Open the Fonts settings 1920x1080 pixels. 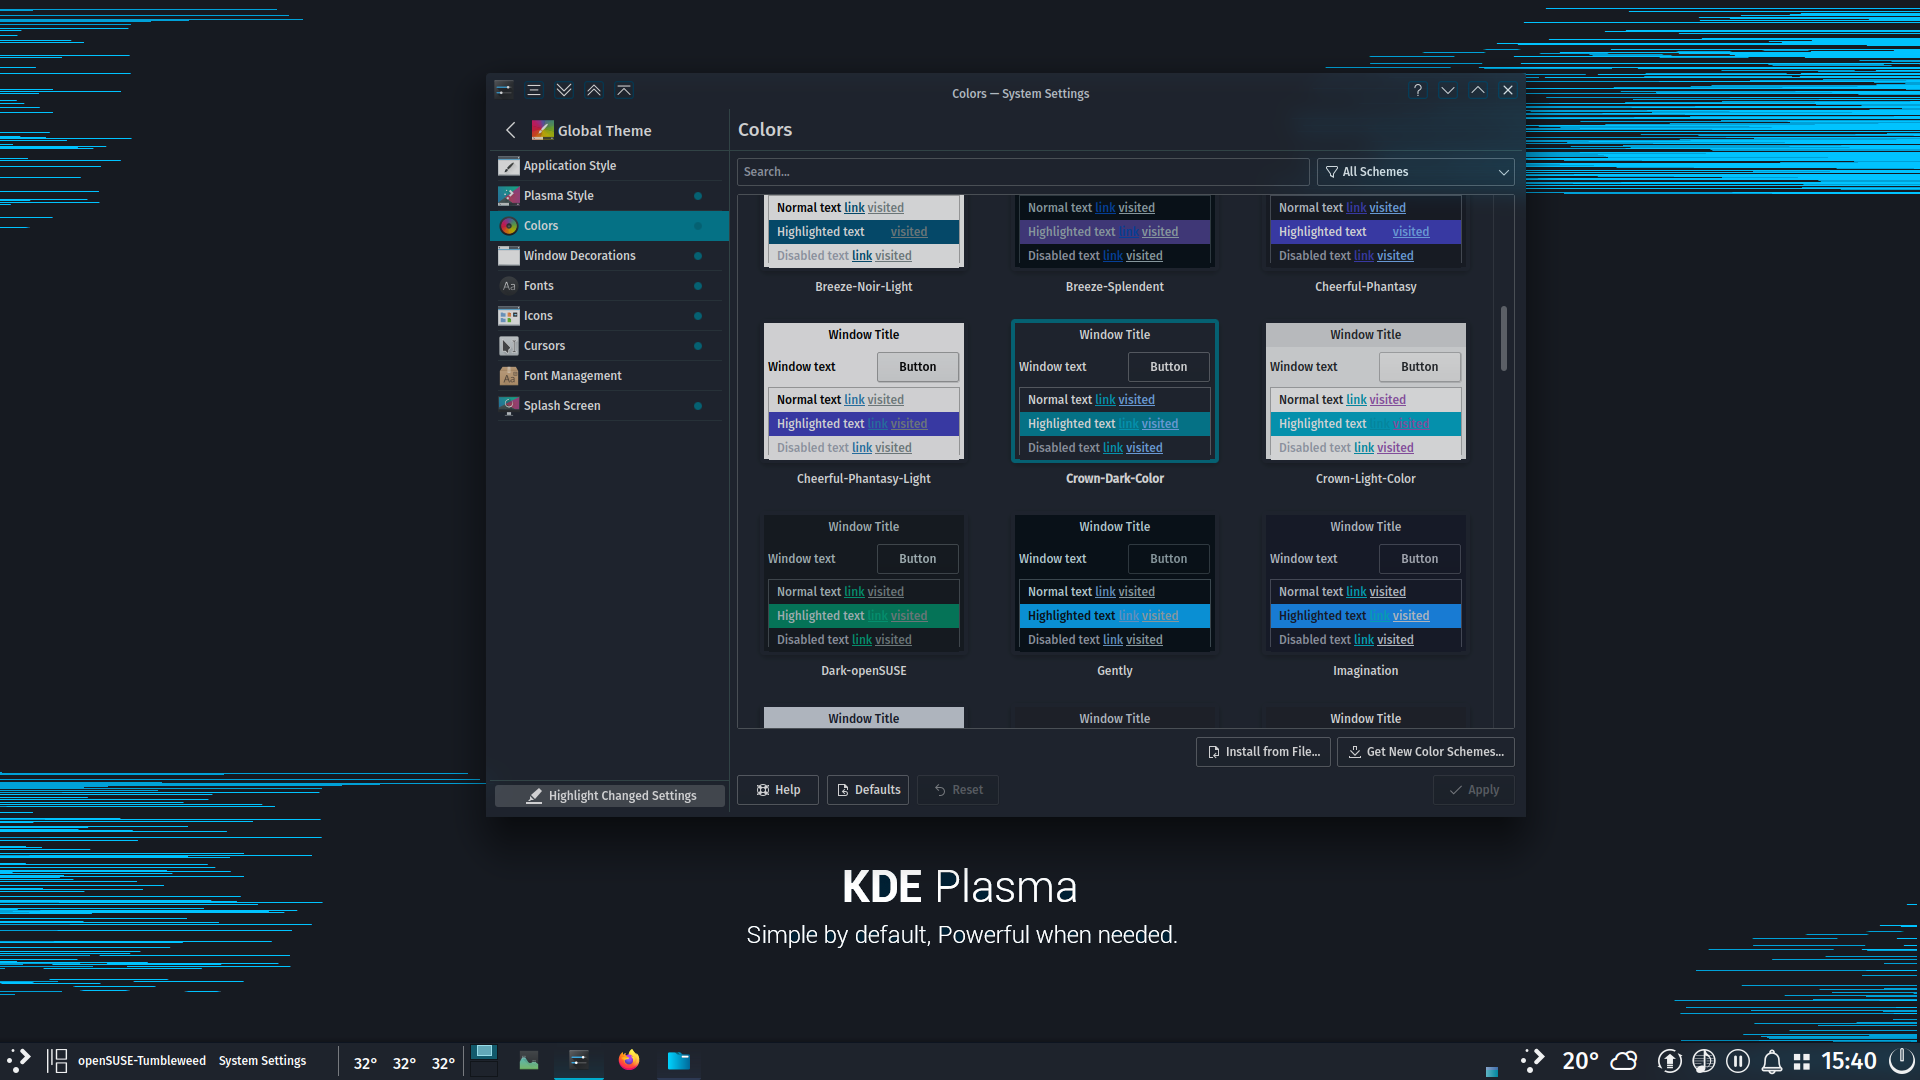[608, 286]
